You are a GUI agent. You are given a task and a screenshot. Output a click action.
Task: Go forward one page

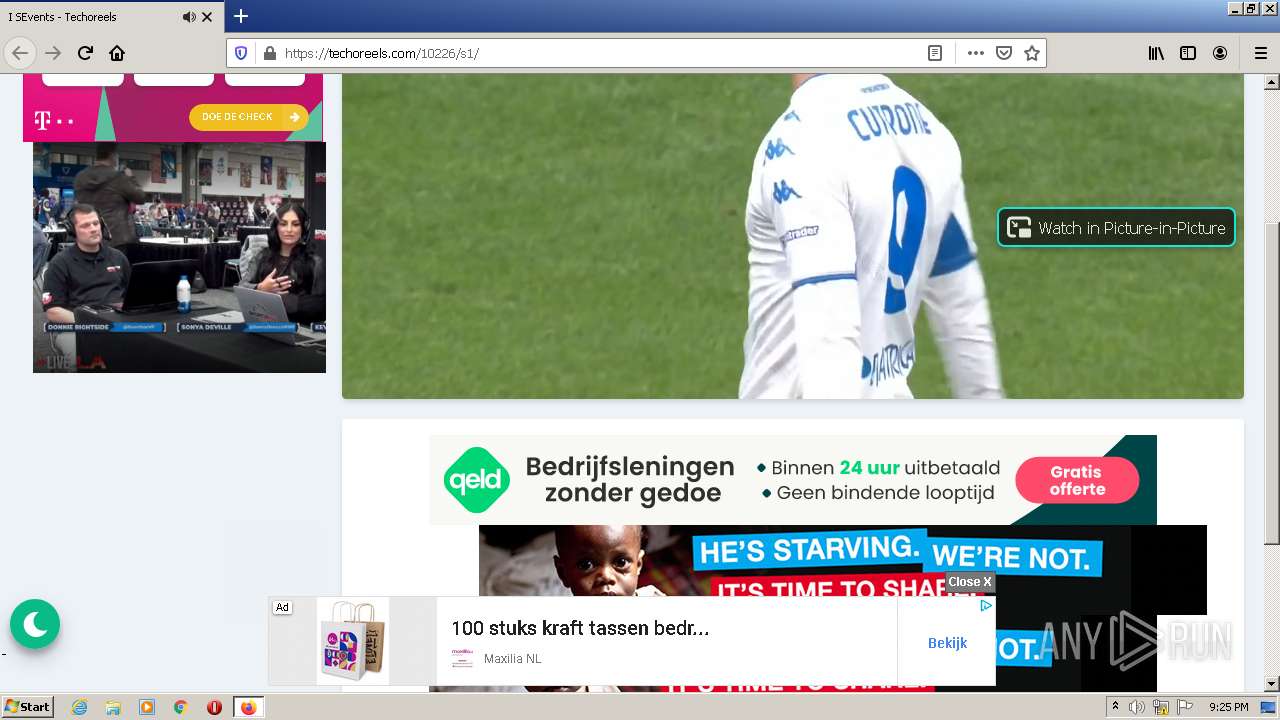point(53,53)
